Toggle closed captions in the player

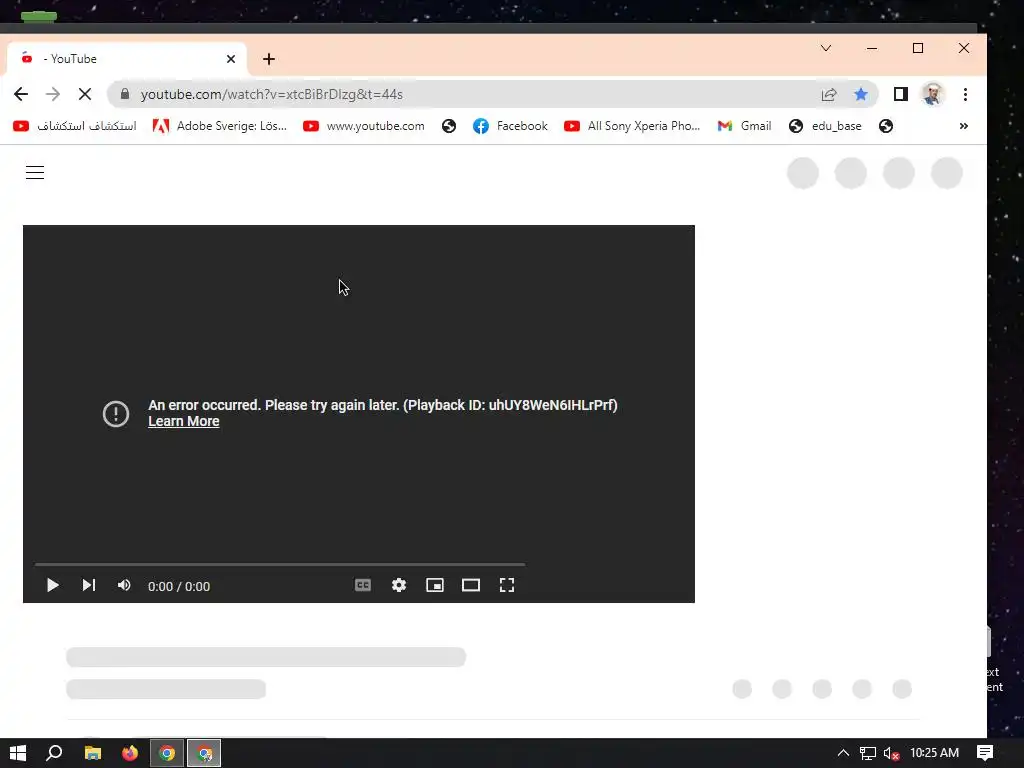click(363, 585)
